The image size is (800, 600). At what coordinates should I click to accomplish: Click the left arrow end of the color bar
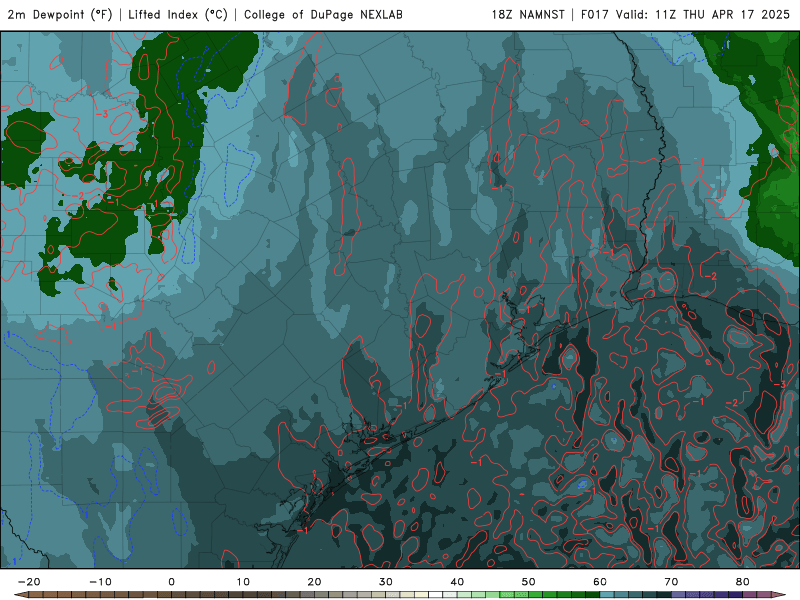(21, 595)
